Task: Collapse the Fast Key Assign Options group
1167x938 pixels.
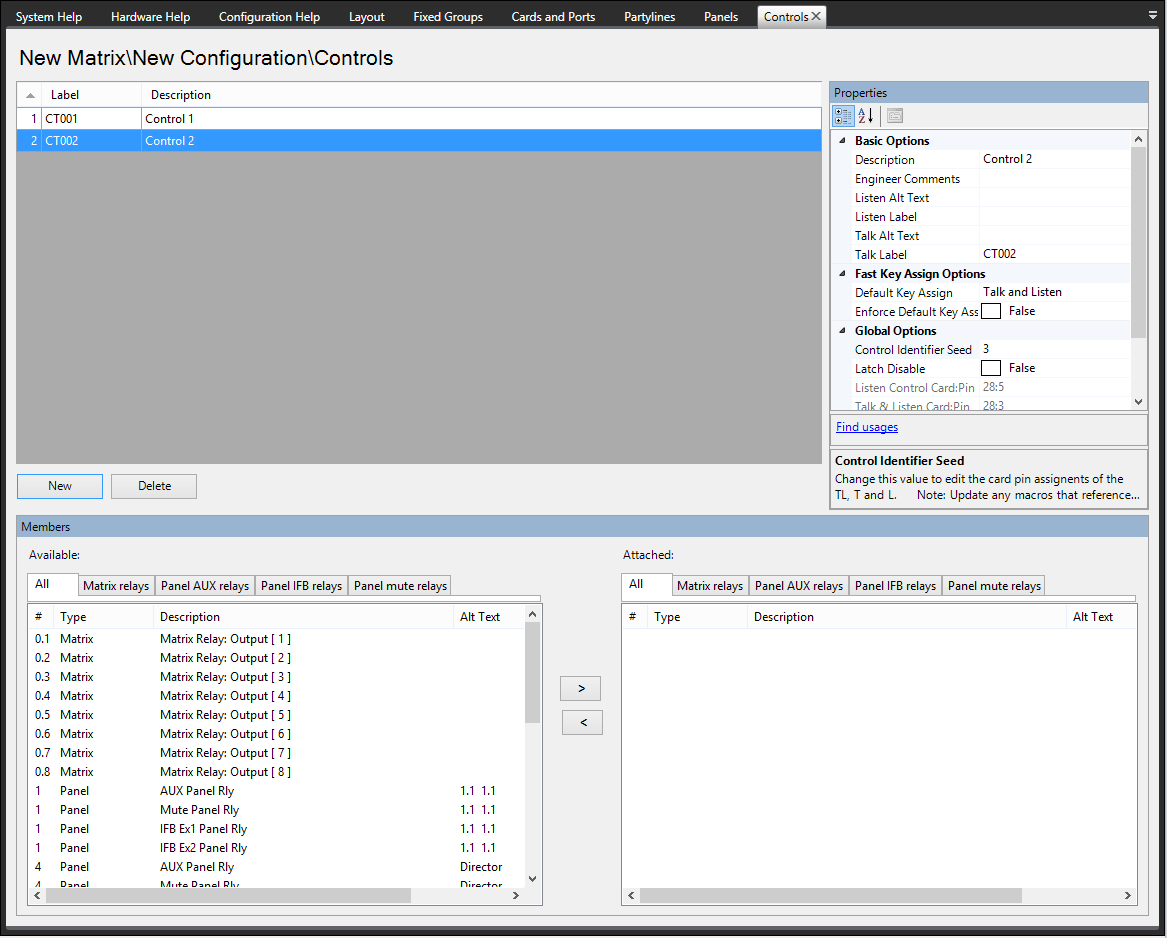Action: click(842, 274)
